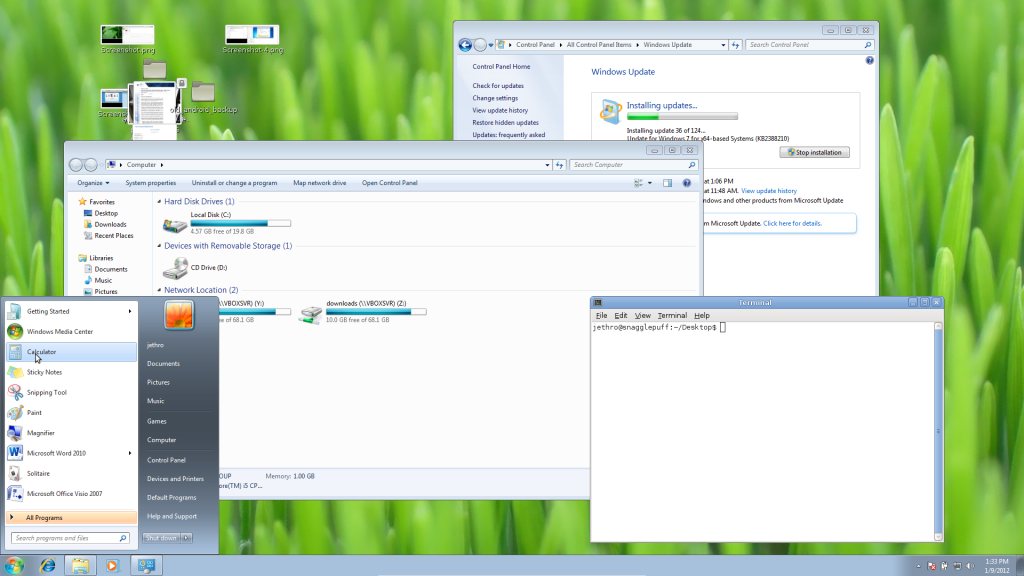Click Check for updates in sidebar
1024x576 pixels.
498,86
